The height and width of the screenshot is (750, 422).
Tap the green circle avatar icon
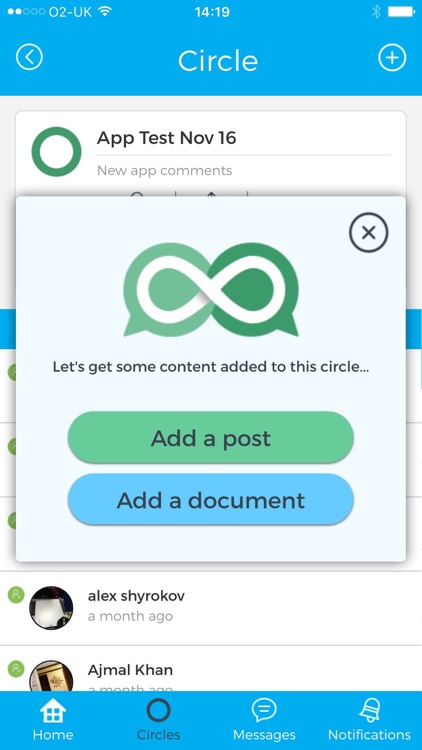pos(56,152)
